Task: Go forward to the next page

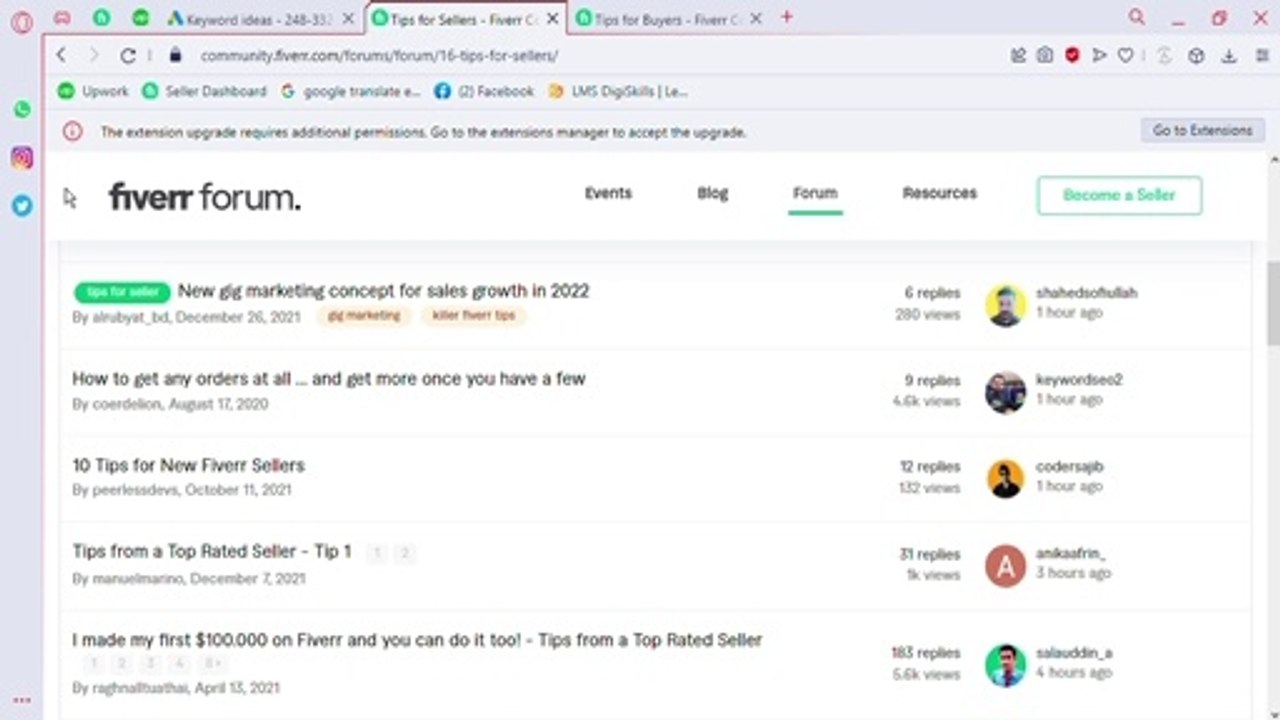Action: [x=94, y=55]
